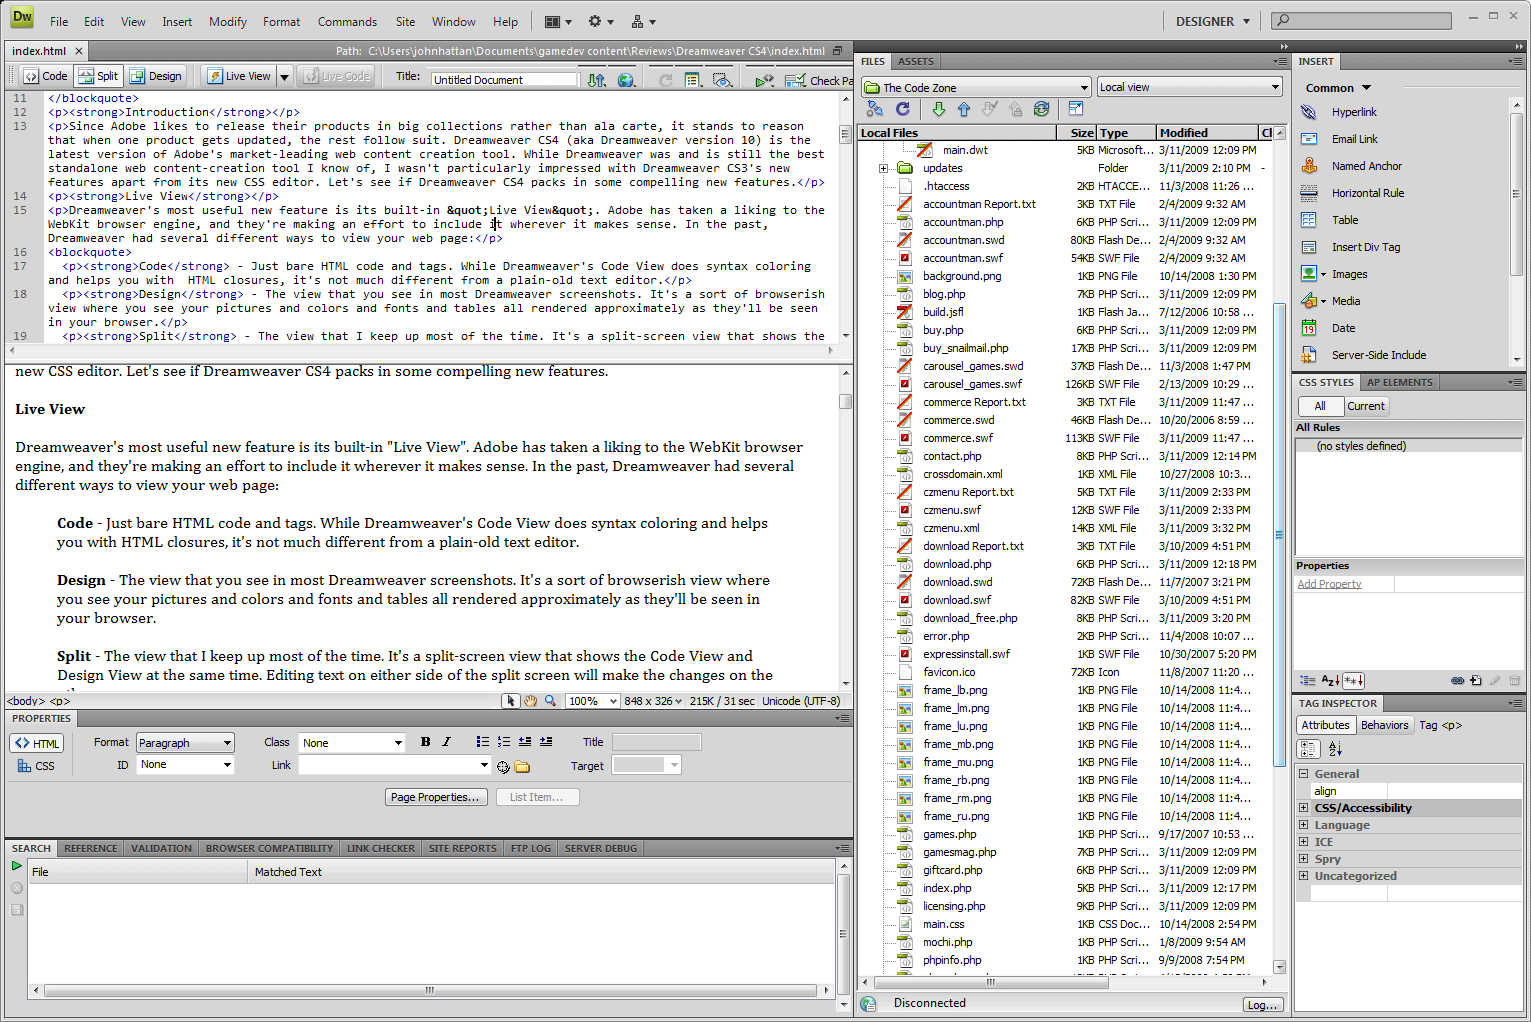This screenshot has width=1531, height=1022.
Task: Open the Format Paragraph dropdown
Action: (185, 743)
